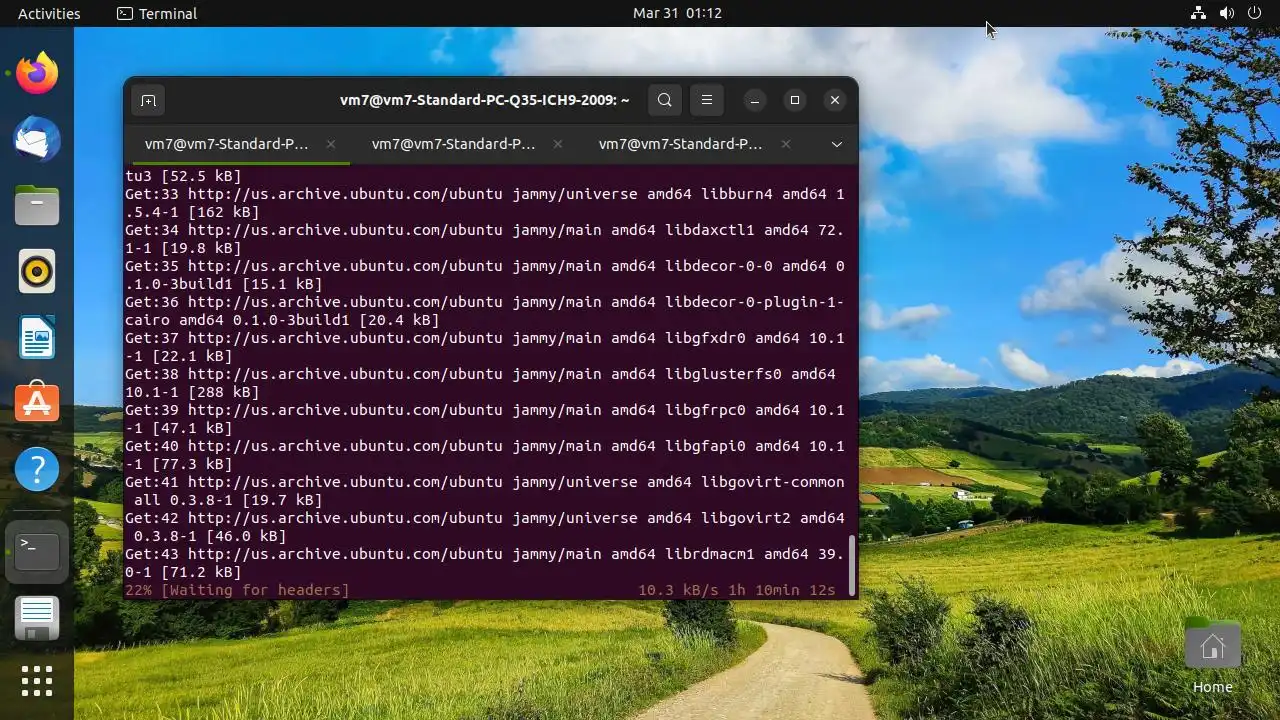The height and width of the screenshot is (720, 1280).
Task: Open the Terminal app menu in top bar
Action: pos(157,13)
